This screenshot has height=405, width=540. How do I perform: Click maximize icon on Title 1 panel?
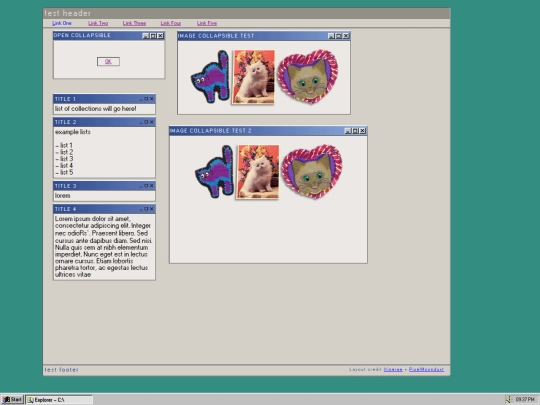(146, 99)
